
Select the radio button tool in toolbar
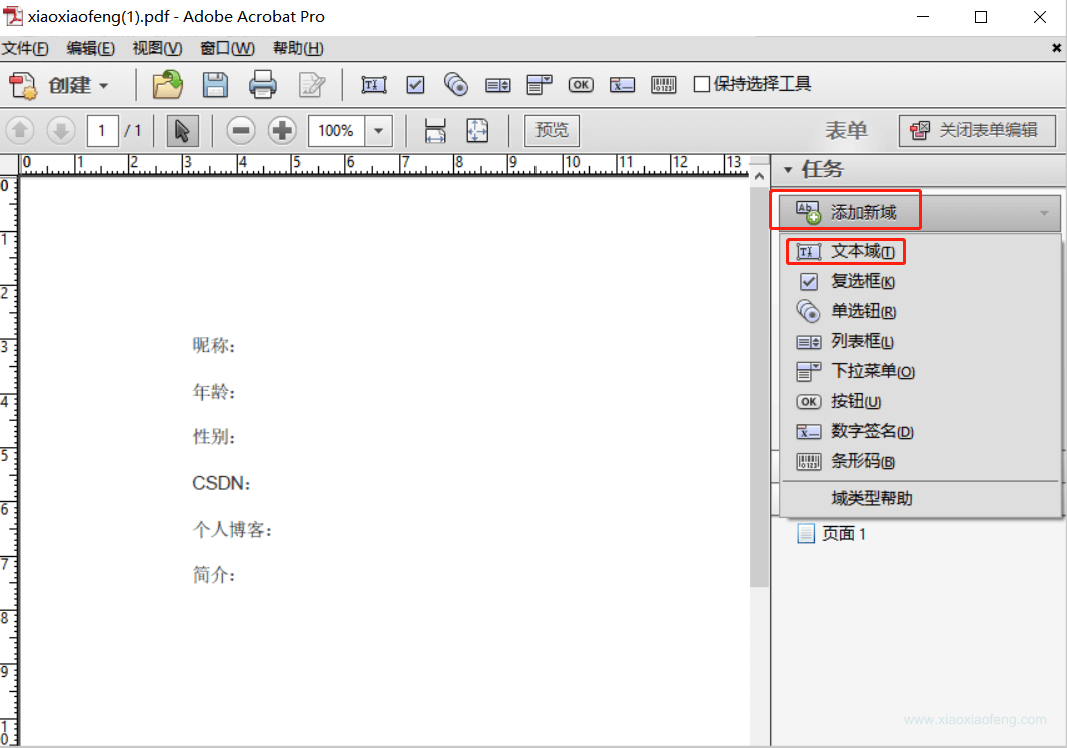(456, 84)
